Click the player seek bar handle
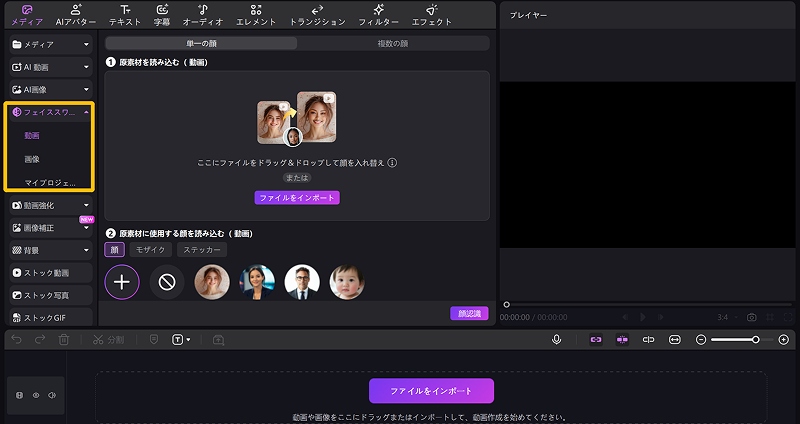The height and width of the screenshot is (424, 800). (x=507, y=305)
